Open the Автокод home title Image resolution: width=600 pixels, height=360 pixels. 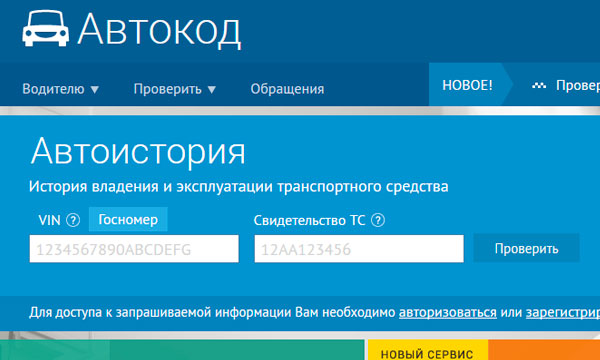coord(159,30)
